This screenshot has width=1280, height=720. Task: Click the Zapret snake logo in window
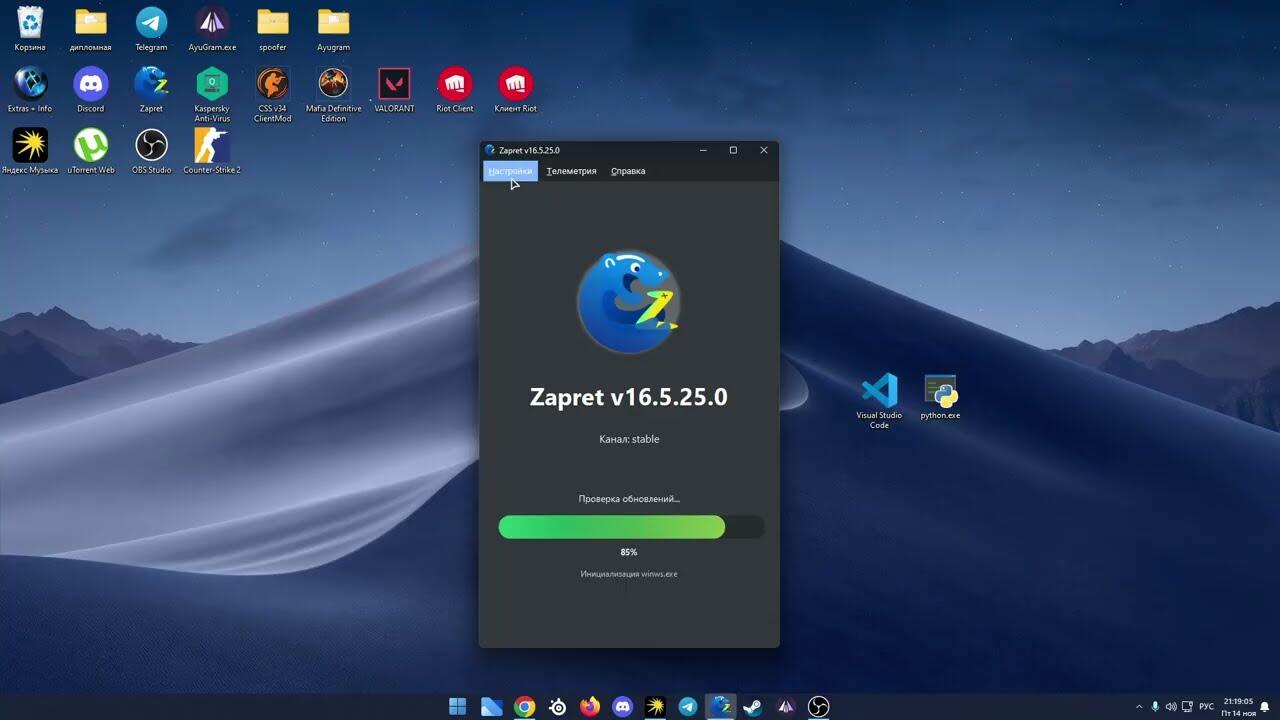click(x=629, y=302)
